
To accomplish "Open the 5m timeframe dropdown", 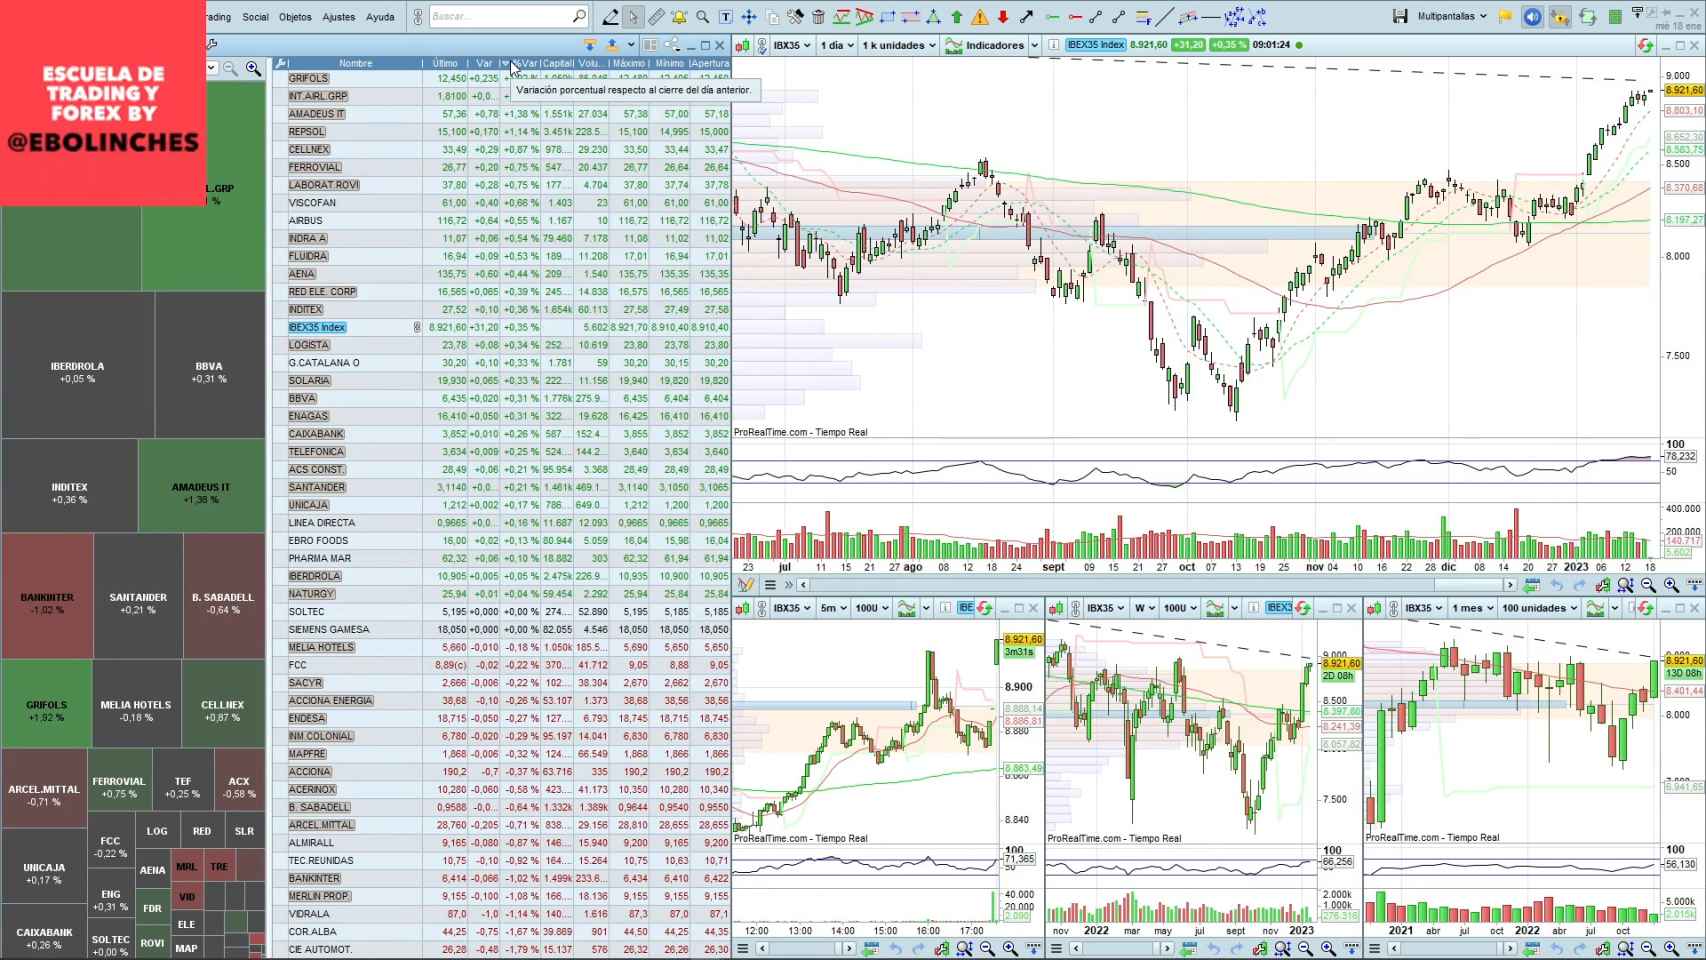I will click(x=833, y=608).
